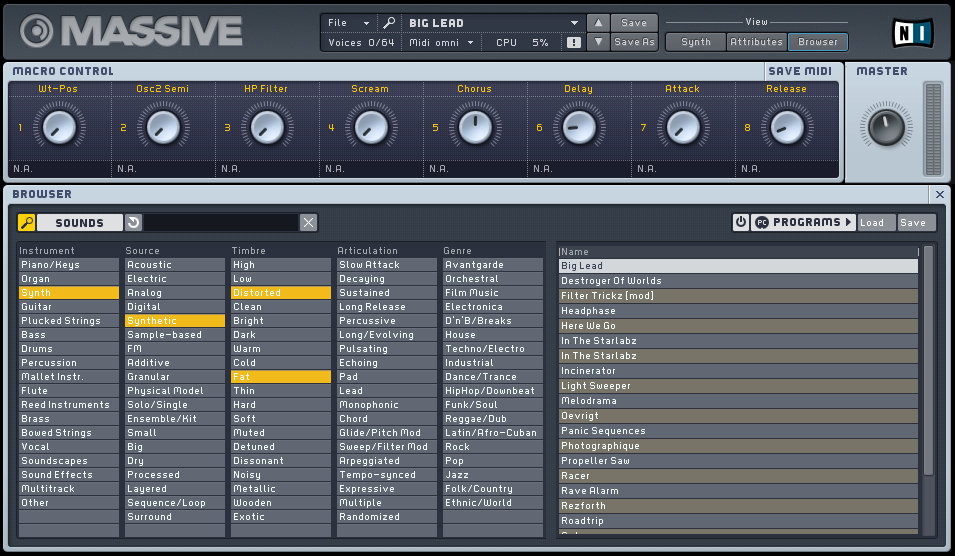Click the PC program change icon
The image size is (955, 556).
click(x=761, y=223)
